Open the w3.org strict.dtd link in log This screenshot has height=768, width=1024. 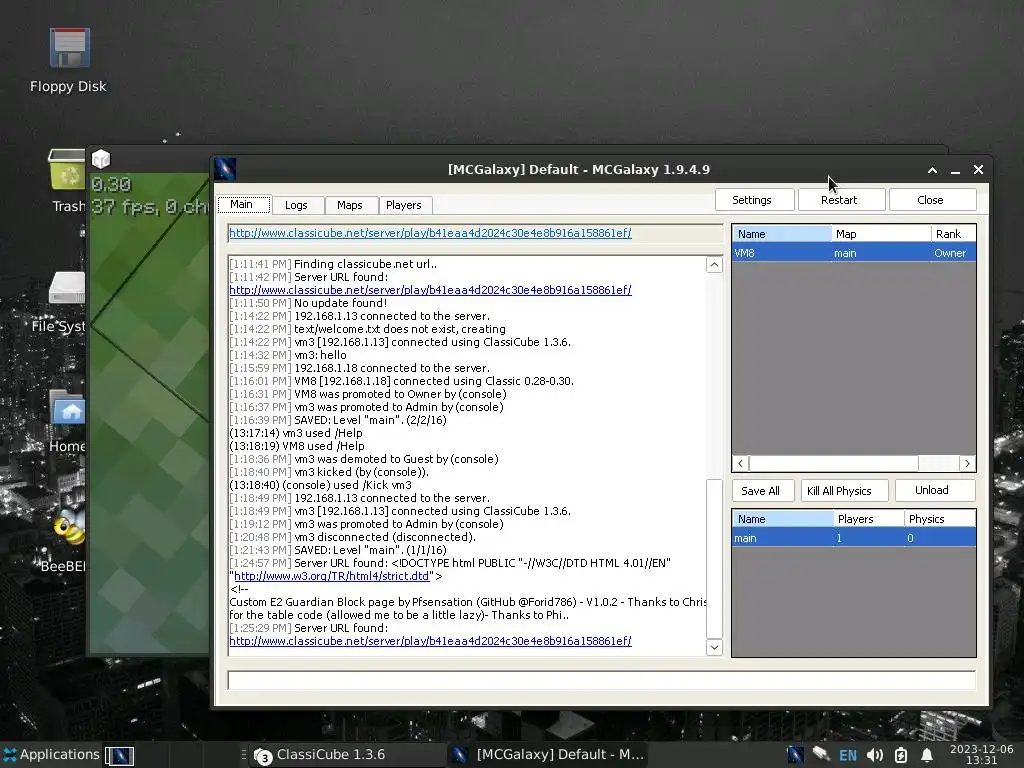point(332,576)
